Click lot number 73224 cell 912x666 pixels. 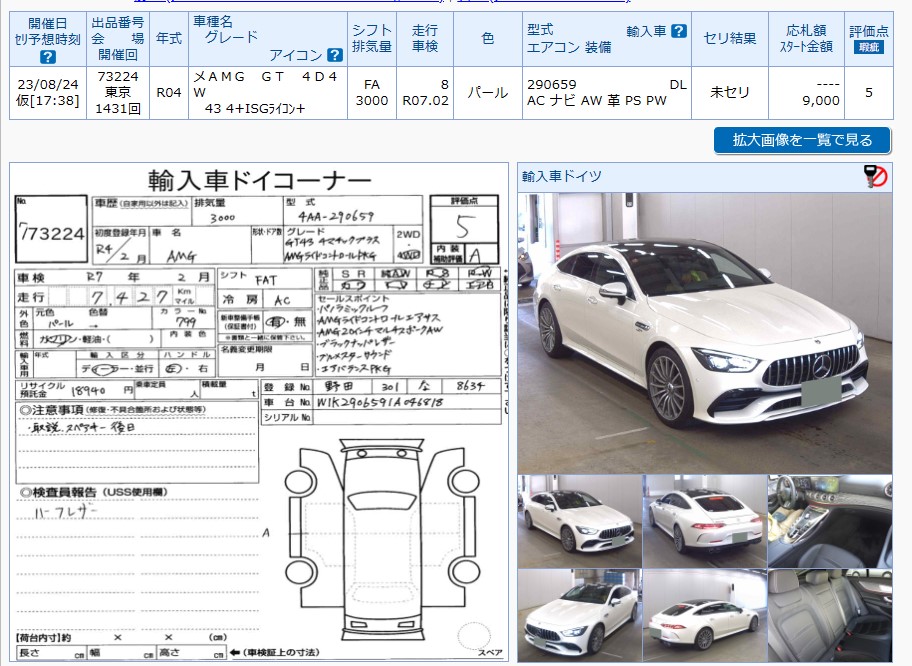click(x=117, y=77)
